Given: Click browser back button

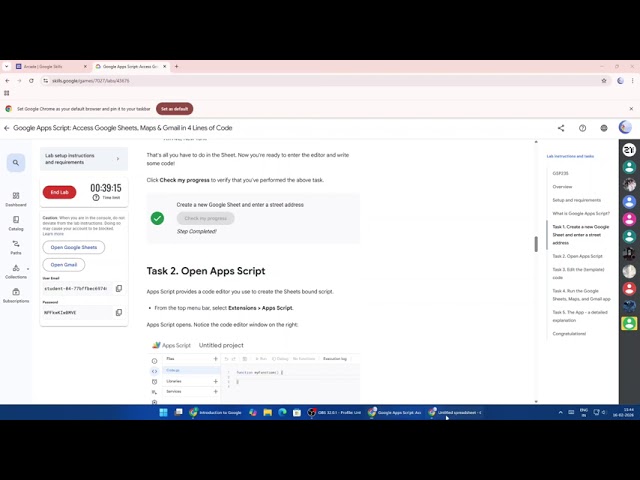Looking at the screenshot, I should point(7,81).
